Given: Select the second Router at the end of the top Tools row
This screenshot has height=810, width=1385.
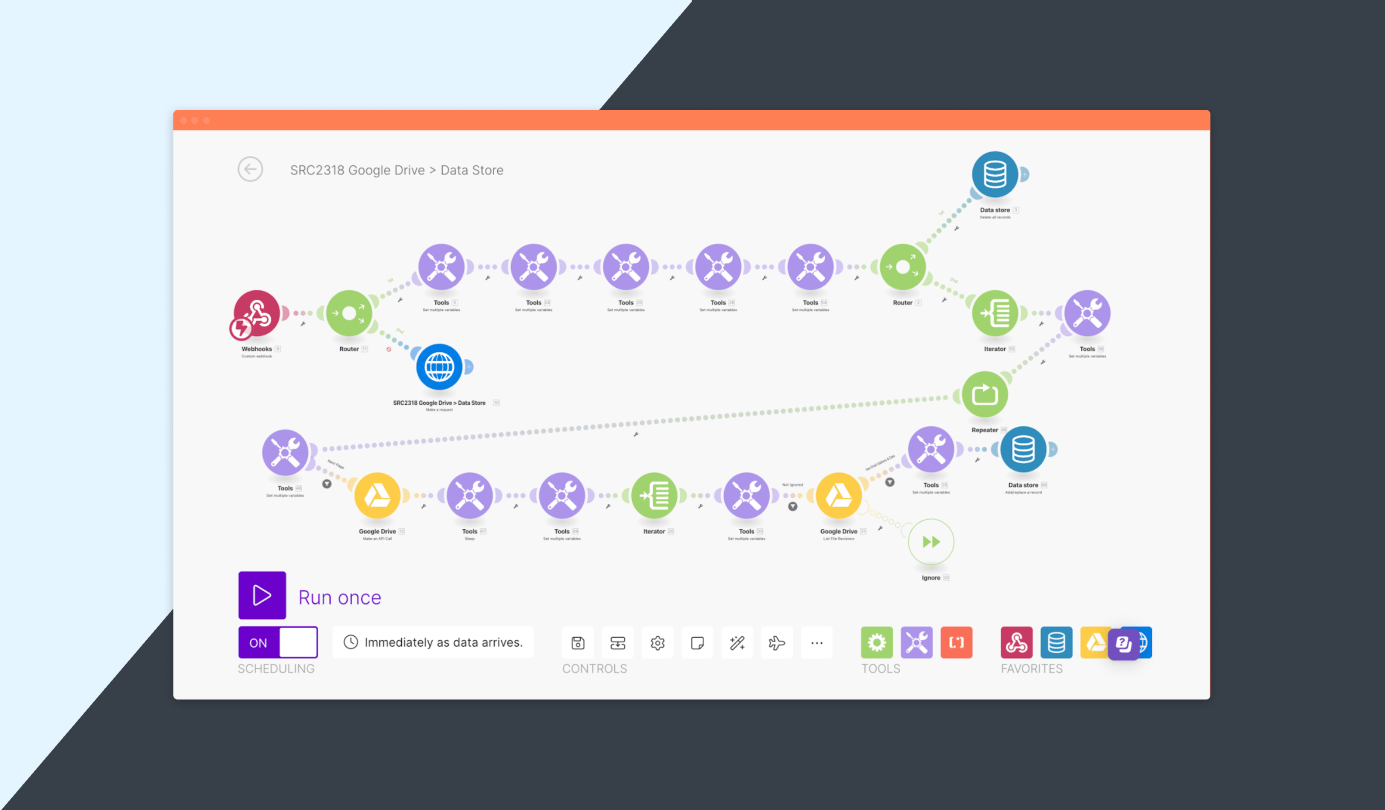Looking at the screenshot, I should (x=903, y=267).
